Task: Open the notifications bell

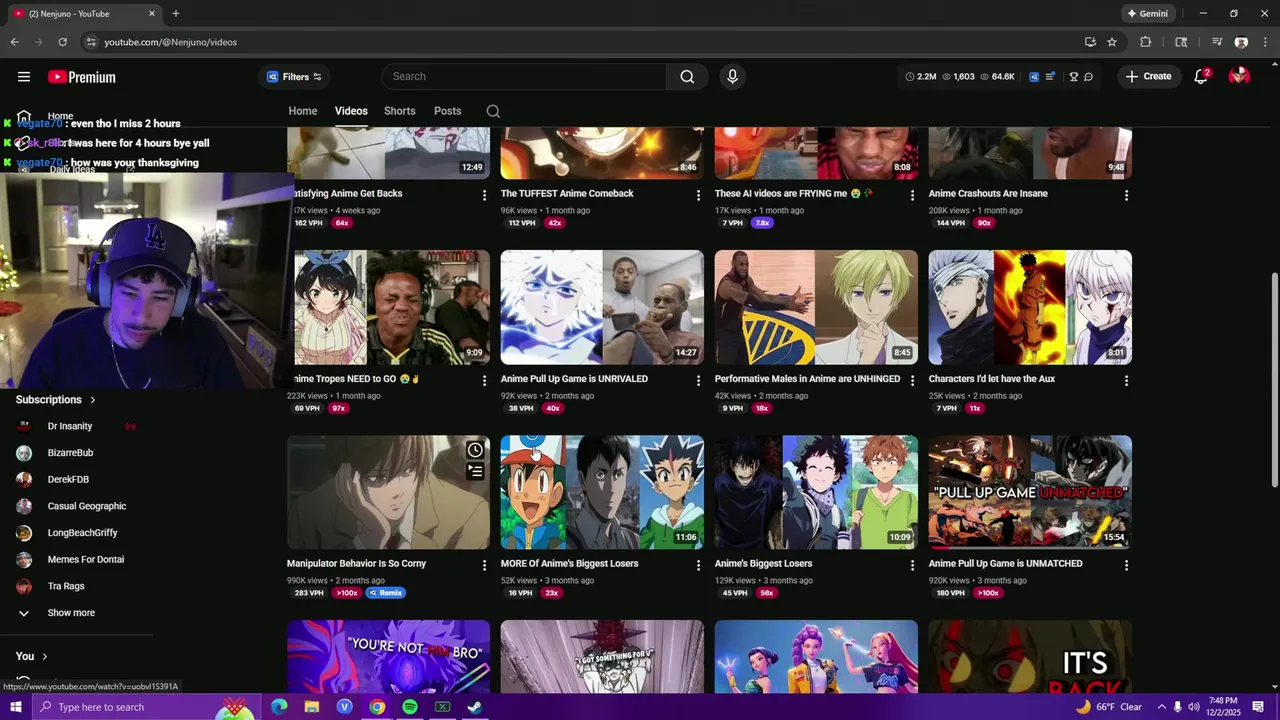Action: click(x=1202, y=77)
